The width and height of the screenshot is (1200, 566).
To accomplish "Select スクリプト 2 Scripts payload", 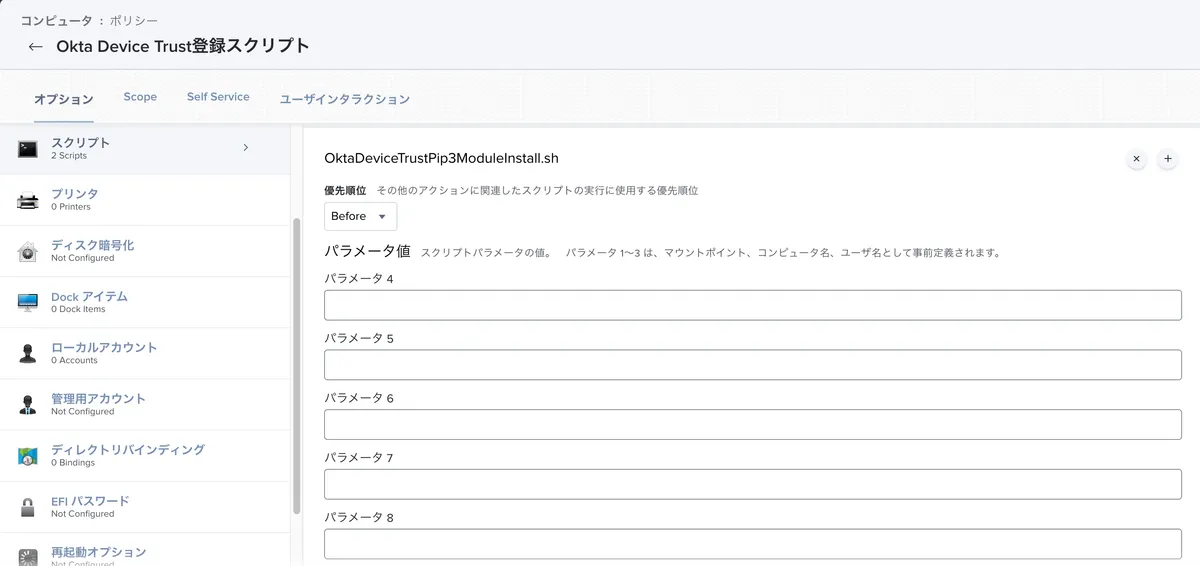I will 145,149.
